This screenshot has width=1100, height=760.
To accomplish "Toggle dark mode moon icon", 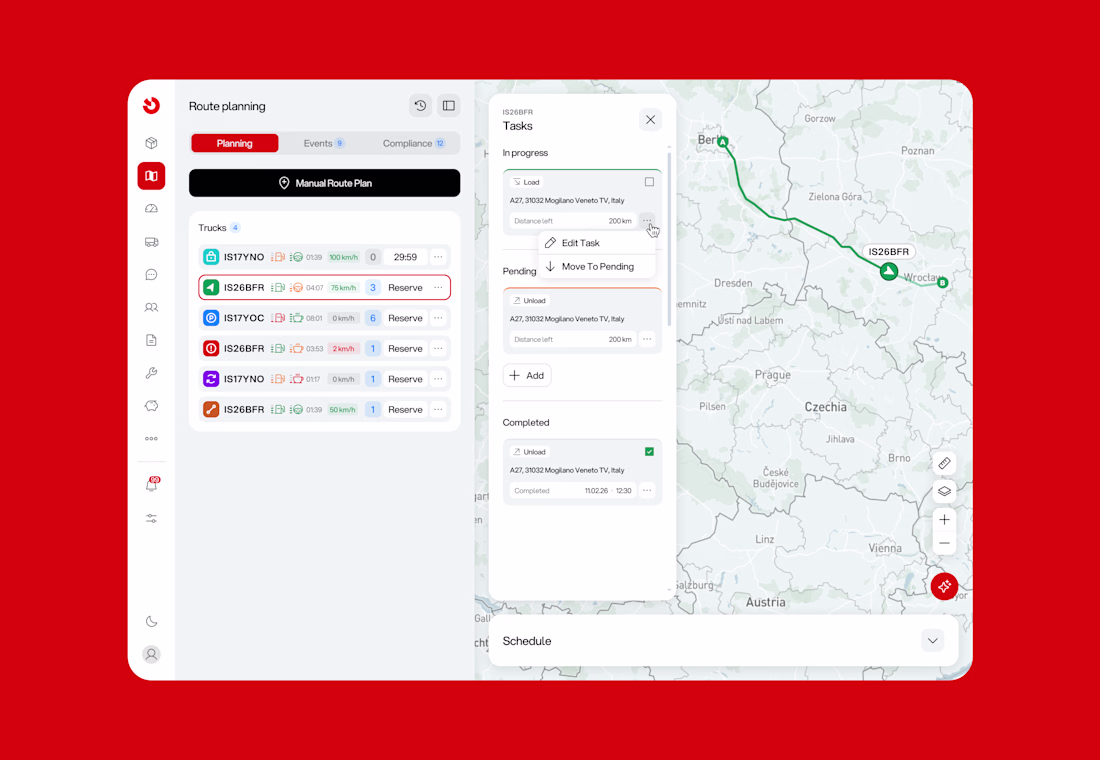I will (x=151, y=621).
